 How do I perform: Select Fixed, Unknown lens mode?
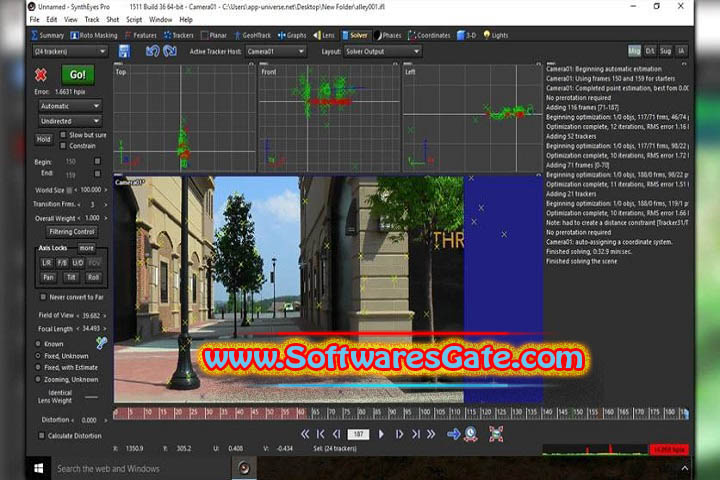click(38, 356)
